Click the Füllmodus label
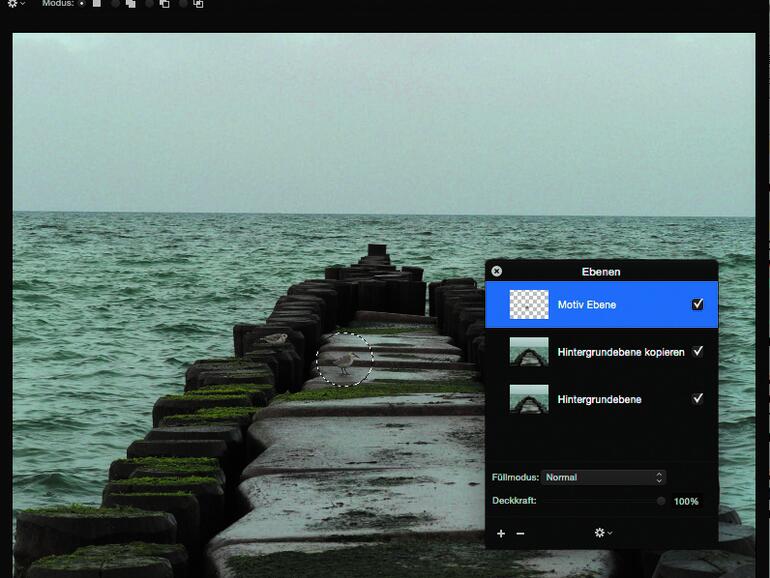770x578 pixels. click(516, 477)
